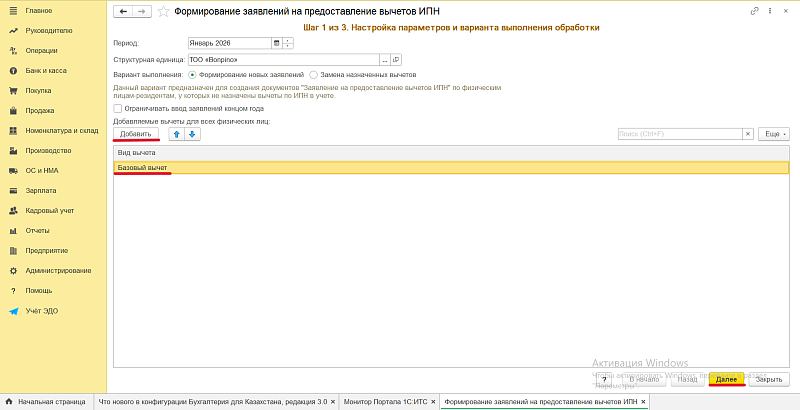
Task: Open Структурная единица selection ellipsis
Action: tap(383, 59)
